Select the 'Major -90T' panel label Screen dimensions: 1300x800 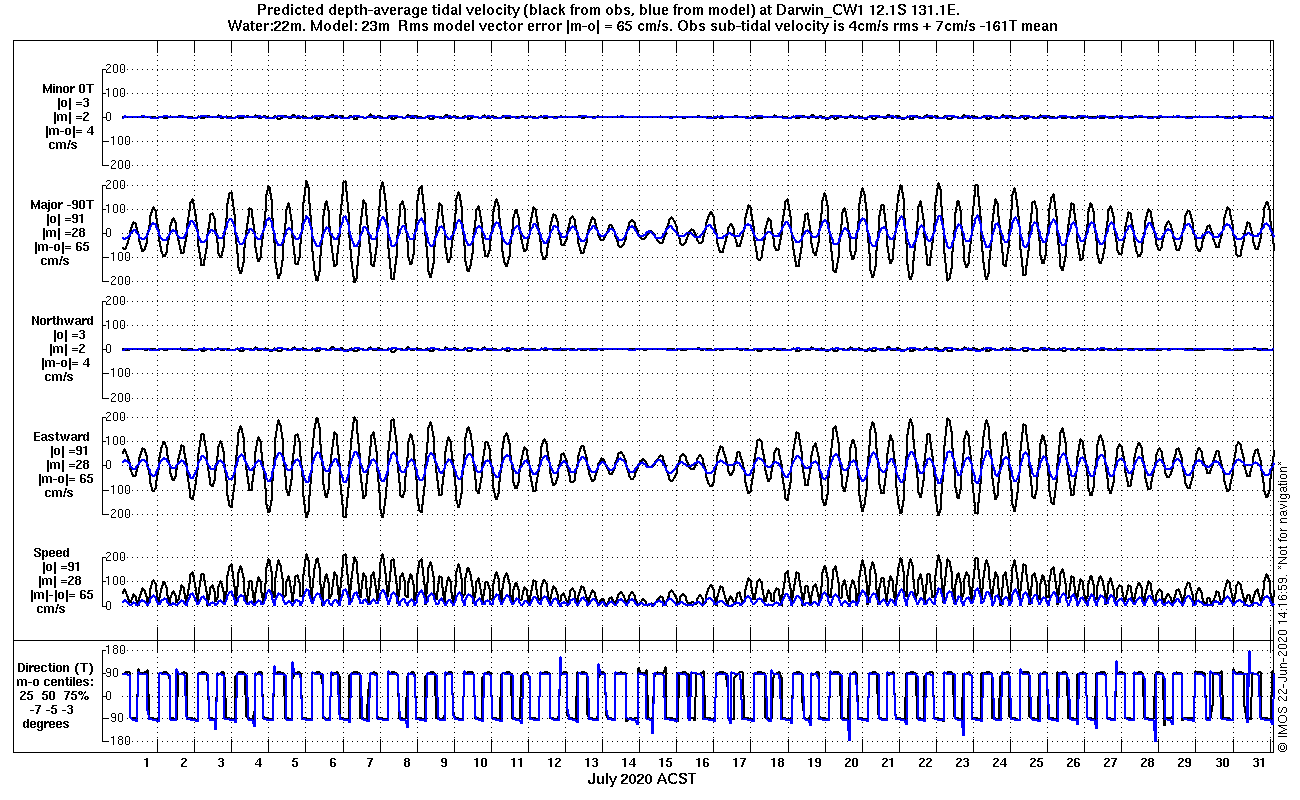(x=62, y=205)
